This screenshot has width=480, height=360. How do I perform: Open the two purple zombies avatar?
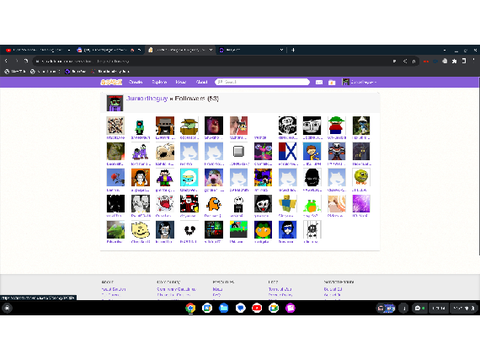[140, 152]
